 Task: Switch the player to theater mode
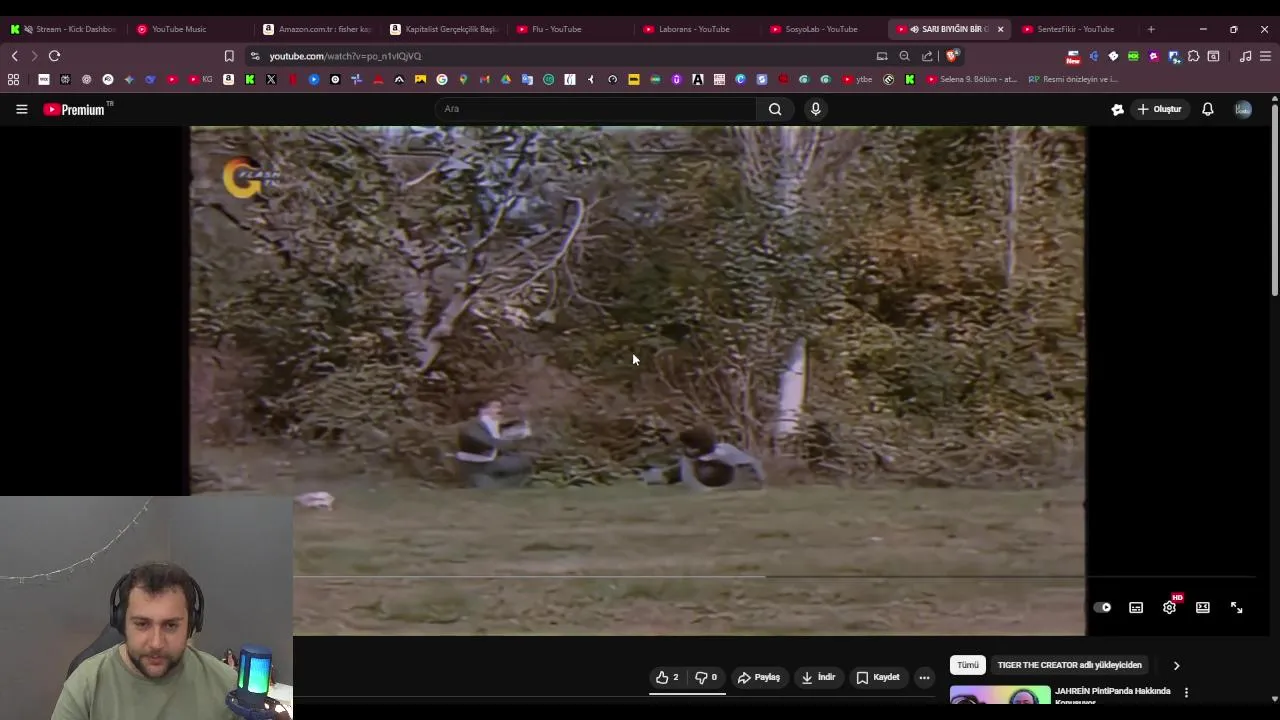click(1203, 607)
